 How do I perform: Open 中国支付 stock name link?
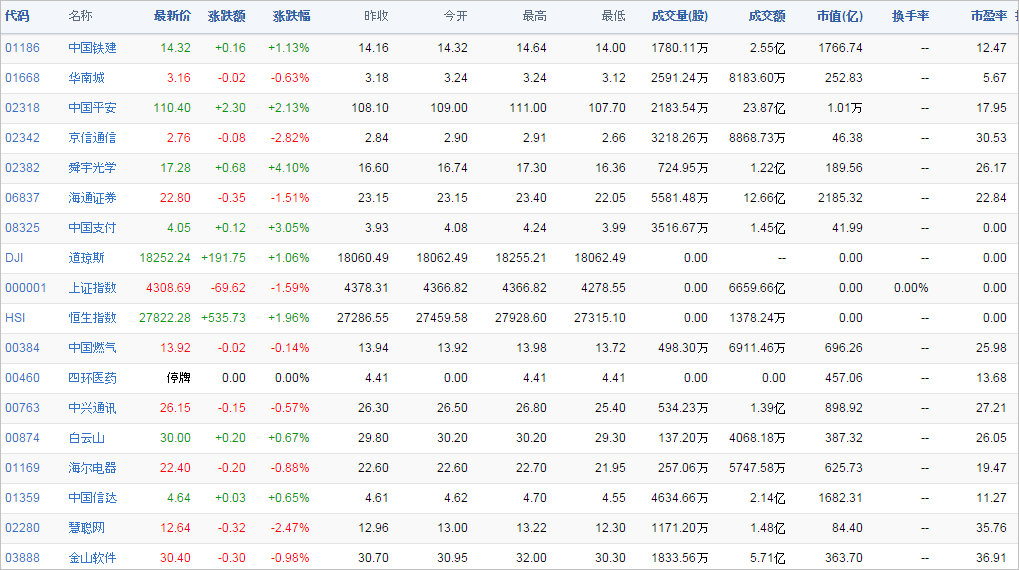point(92,228)
